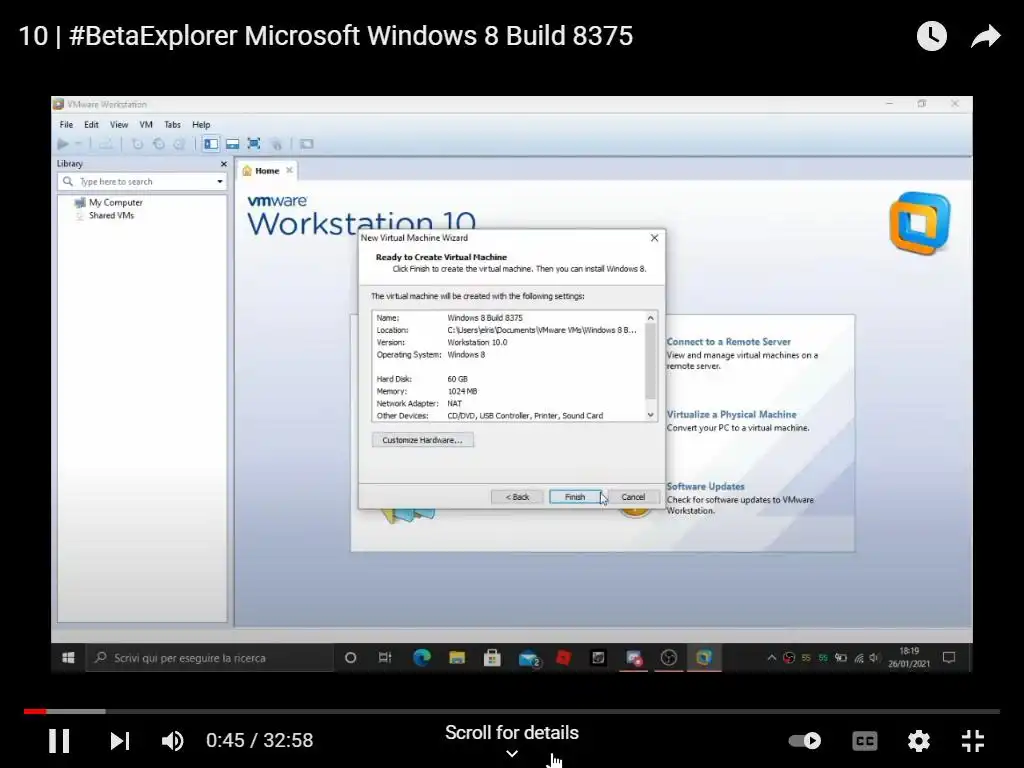The height and width of the screenshot is (768, 1024).
Task: Open Microsoft Store from the taskbar
Action: pos(492,658)
